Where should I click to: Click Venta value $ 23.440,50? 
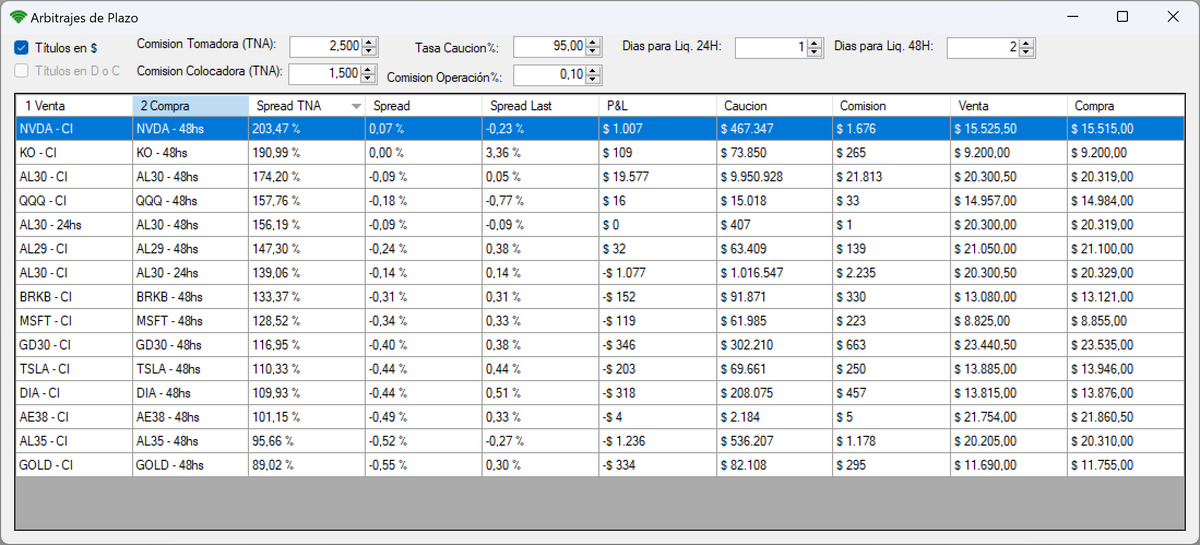click(x=1008, y=345)
